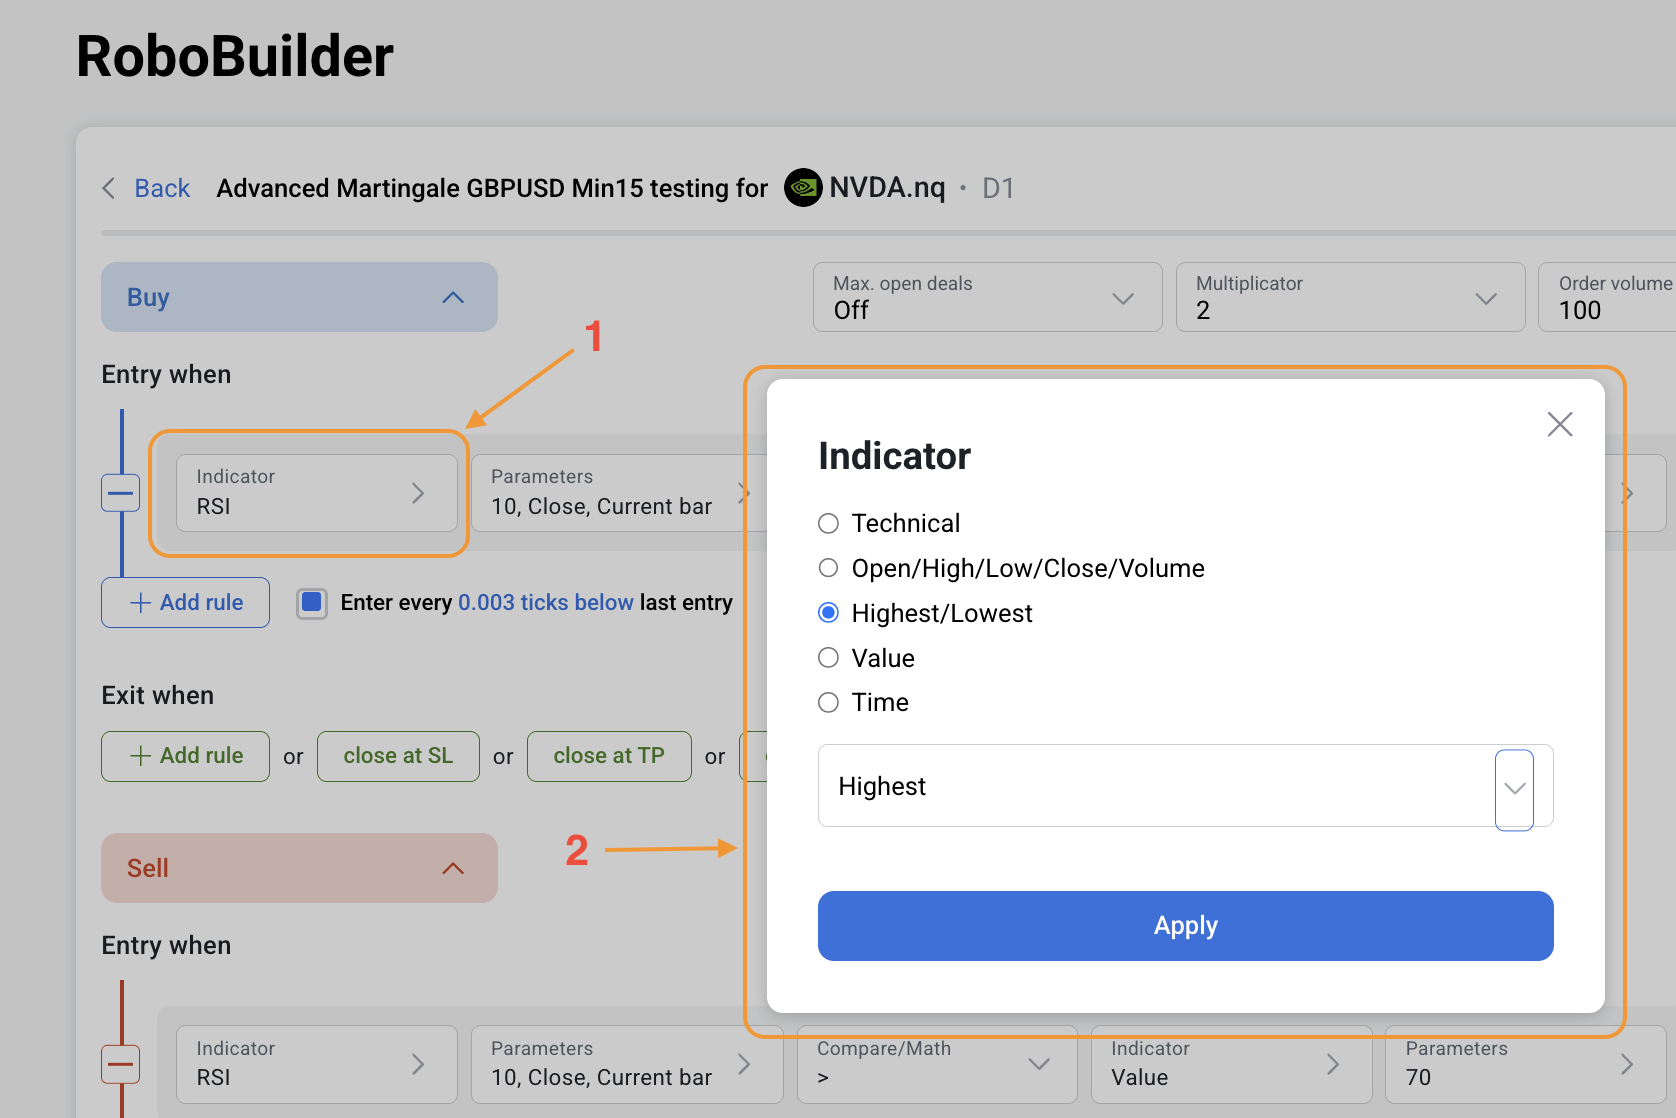Select Open/High/Low/Close/Volume radio option
1676x1118 pixels.
[828, 568]
